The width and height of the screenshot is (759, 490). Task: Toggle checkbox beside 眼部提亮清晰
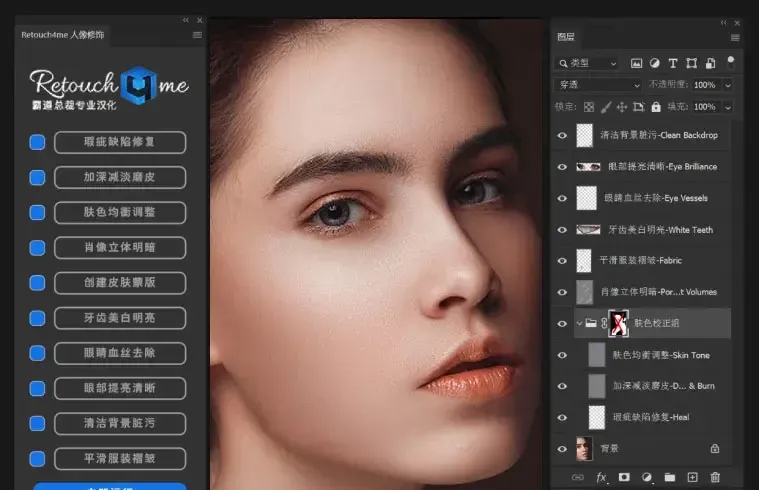tap(37, 388)
